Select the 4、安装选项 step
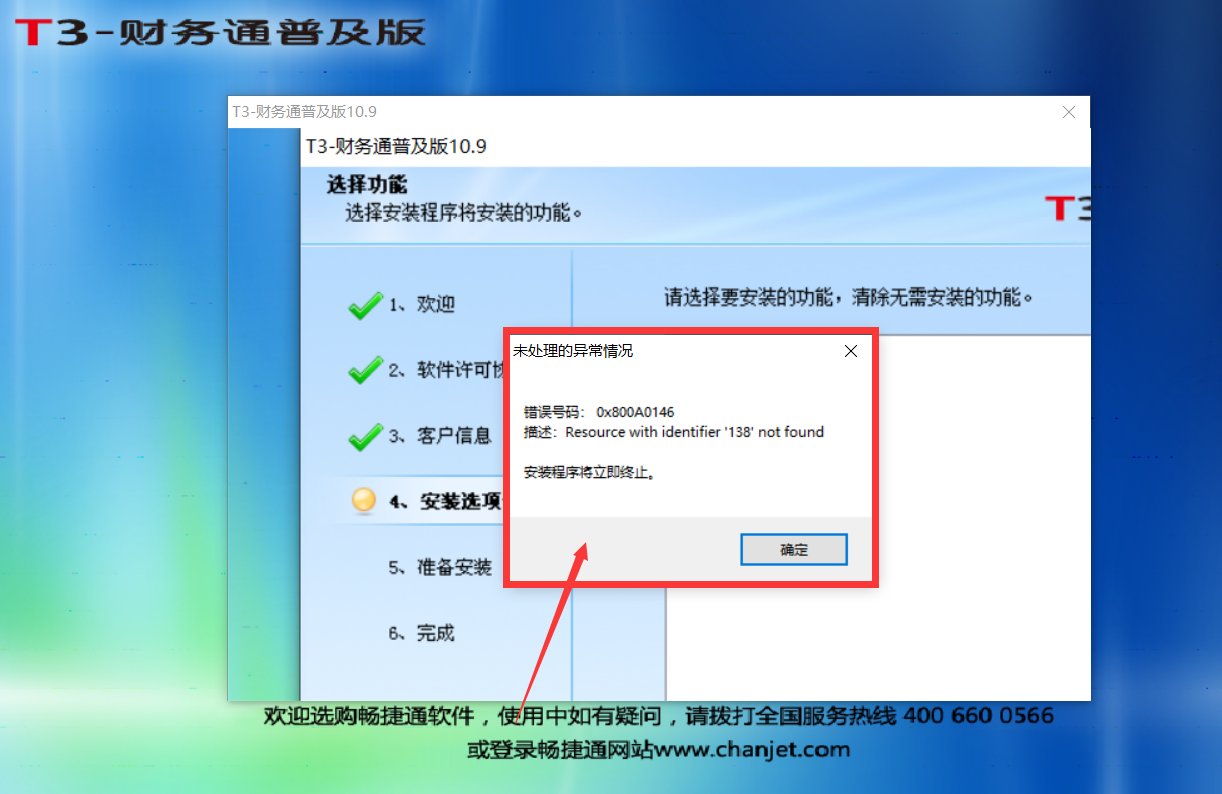 tap(444, 501)
